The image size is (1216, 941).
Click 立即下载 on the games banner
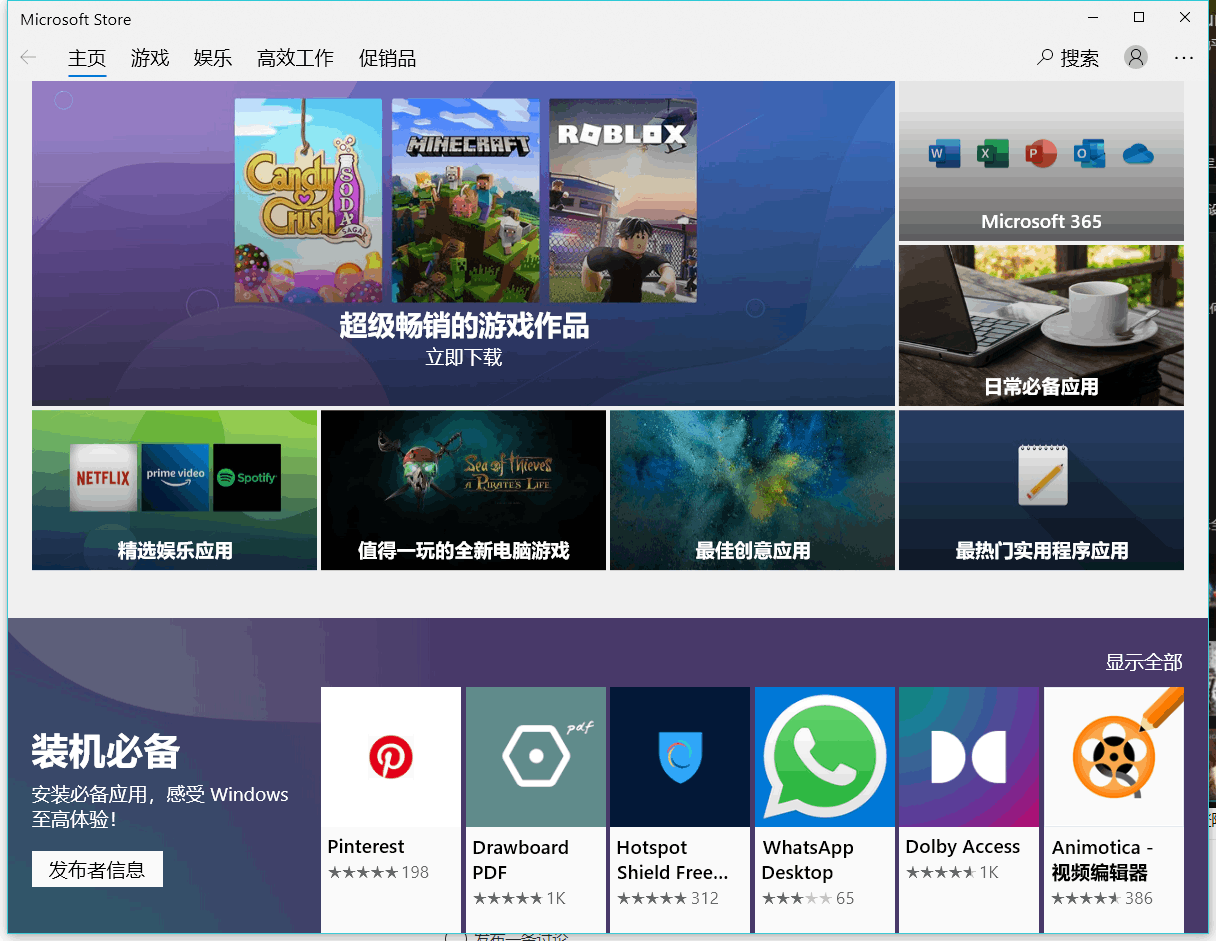click(464, 357)
